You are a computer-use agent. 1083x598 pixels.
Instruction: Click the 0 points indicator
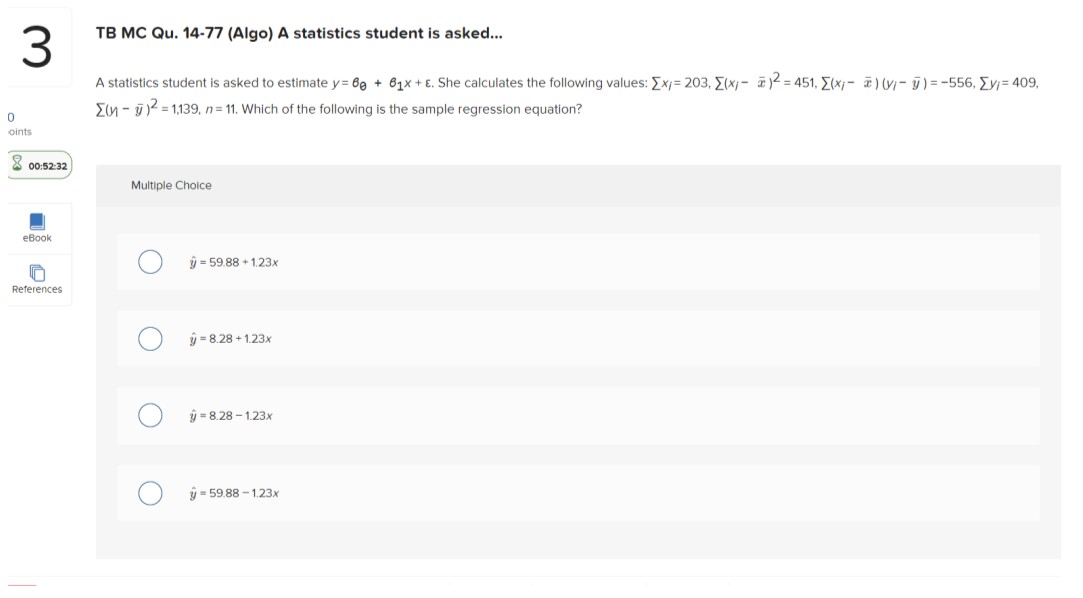(10, 125)
